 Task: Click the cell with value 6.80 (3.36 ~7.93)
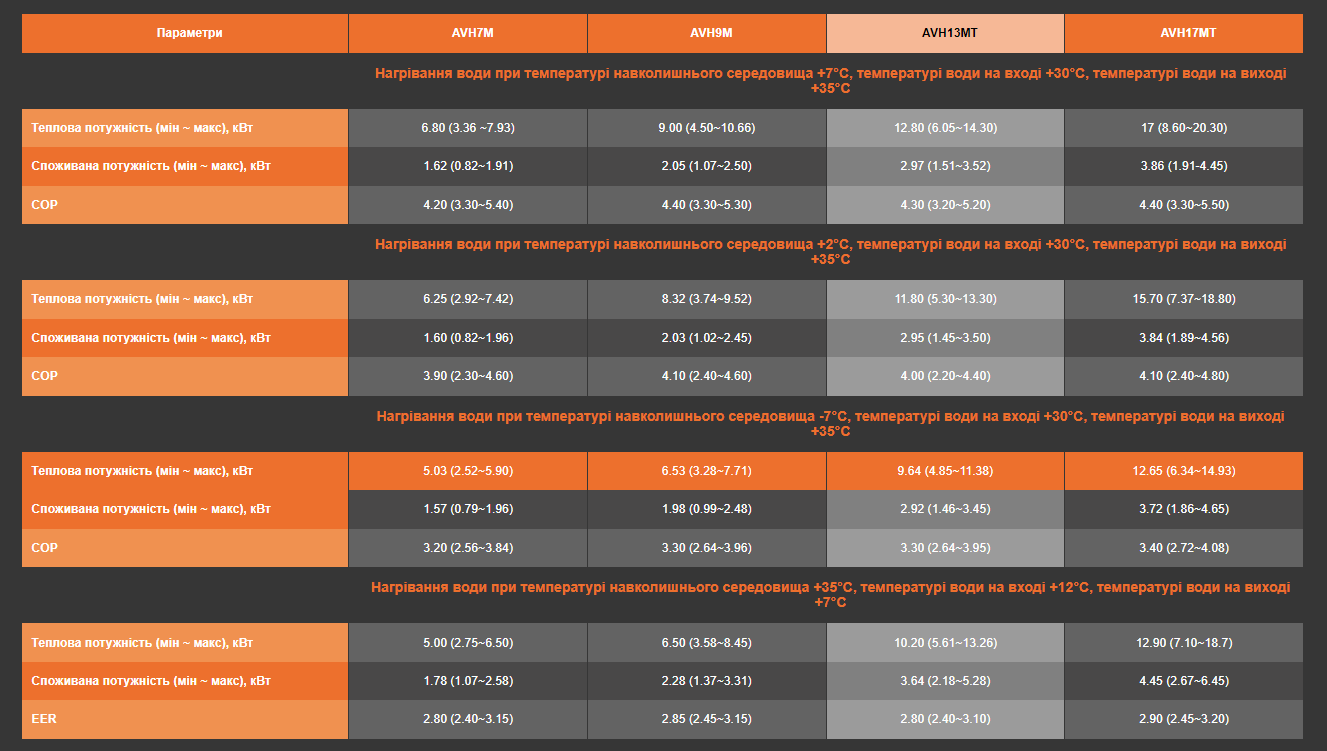click(x=467, y=128)
